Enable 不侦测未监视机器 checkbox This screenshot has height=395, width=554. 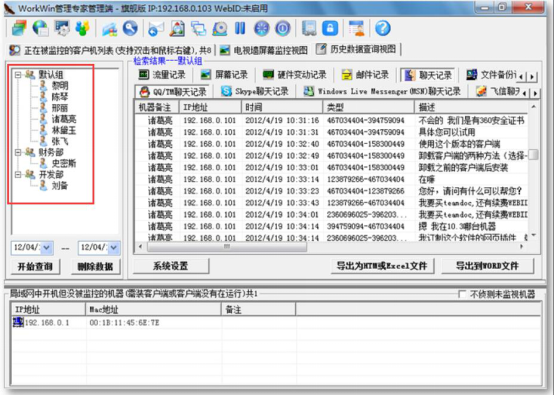(462, 294)
